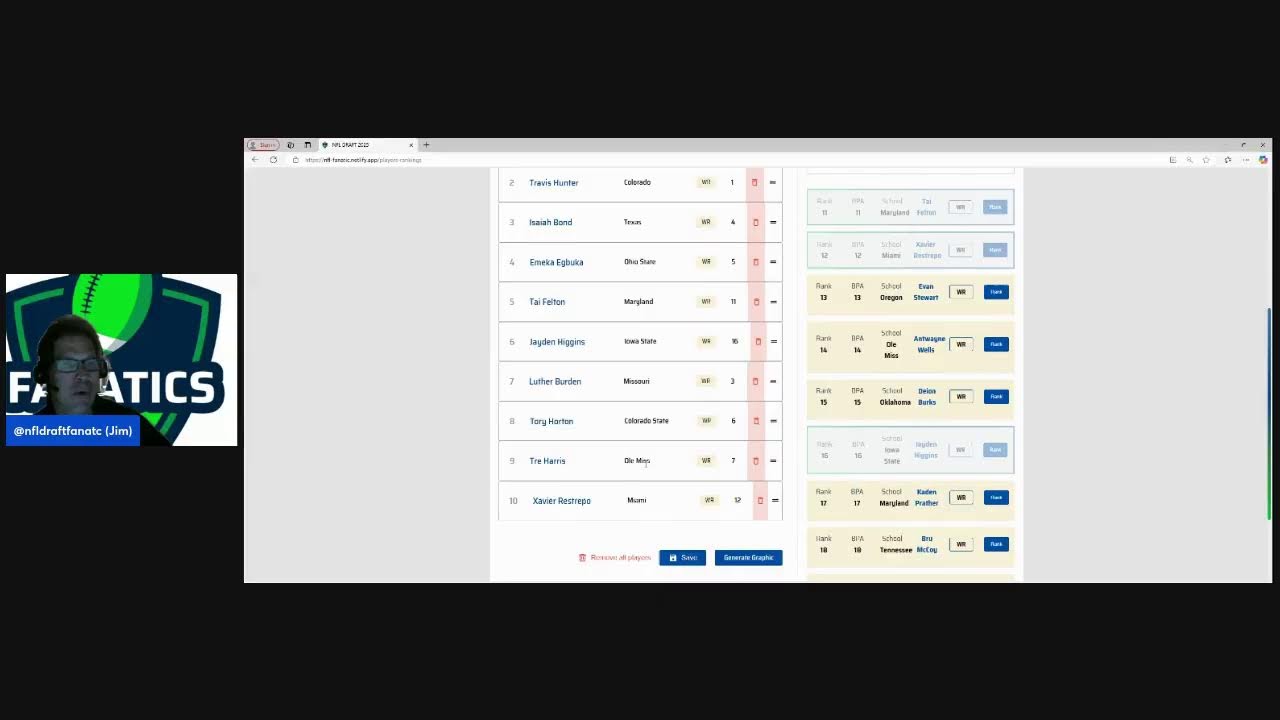Screen dimensions: 1280x720
Task: Click the Ohio State school text
Action: (640, 262)
